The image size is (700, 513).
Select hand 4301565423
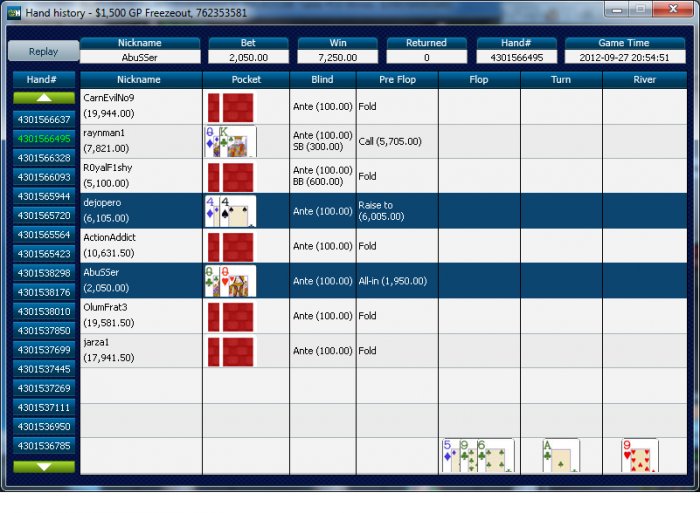[x=44, y=254]
